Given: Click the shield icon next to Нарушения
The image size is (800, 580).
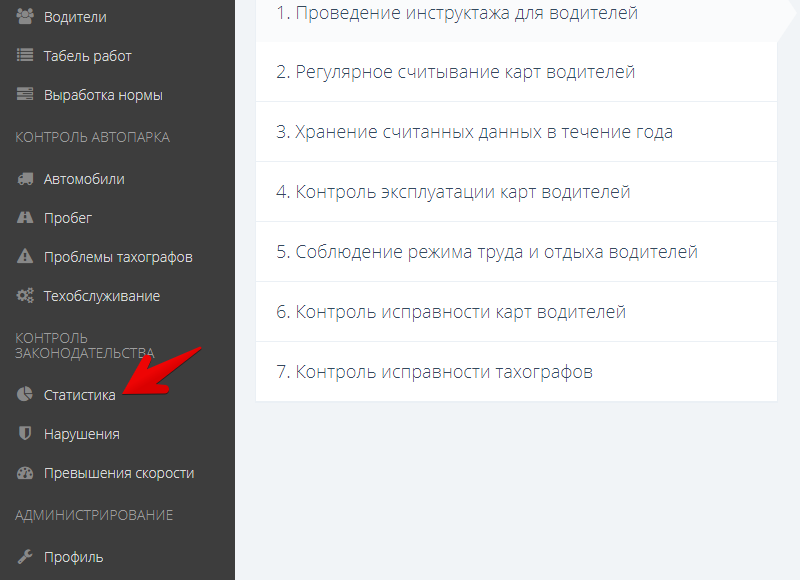Looking at the screenshot, I should pos(24,433).
